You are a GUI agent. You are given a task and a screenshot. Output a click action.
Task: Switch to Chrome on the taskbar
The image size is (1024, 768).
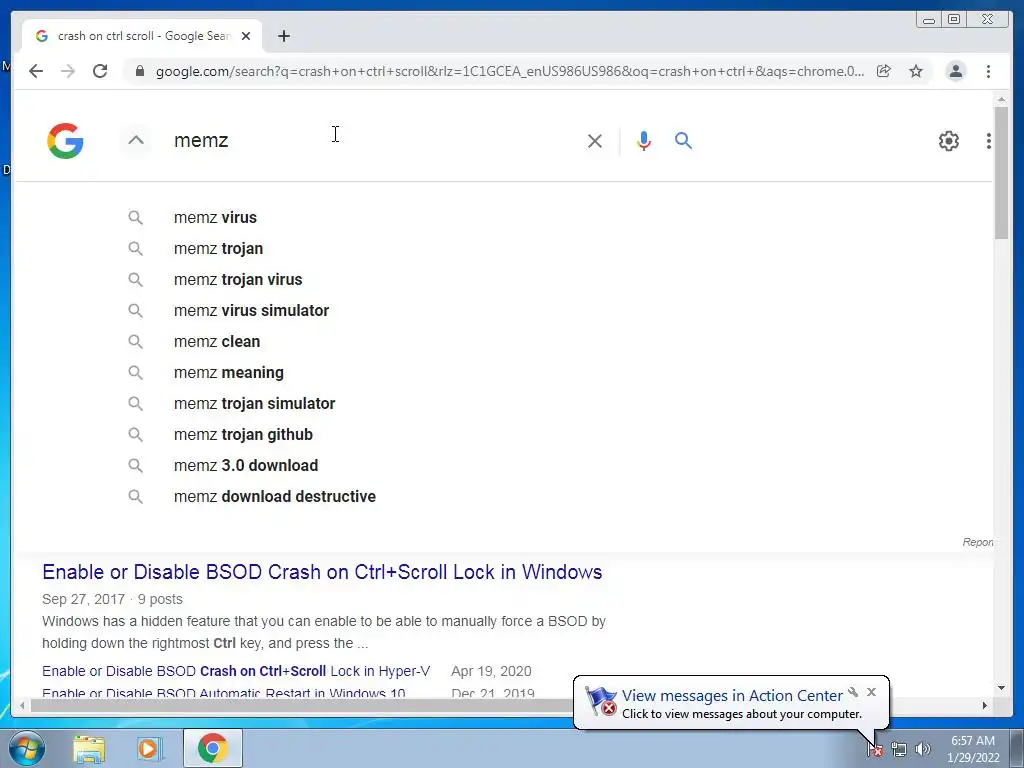(212, 748)
